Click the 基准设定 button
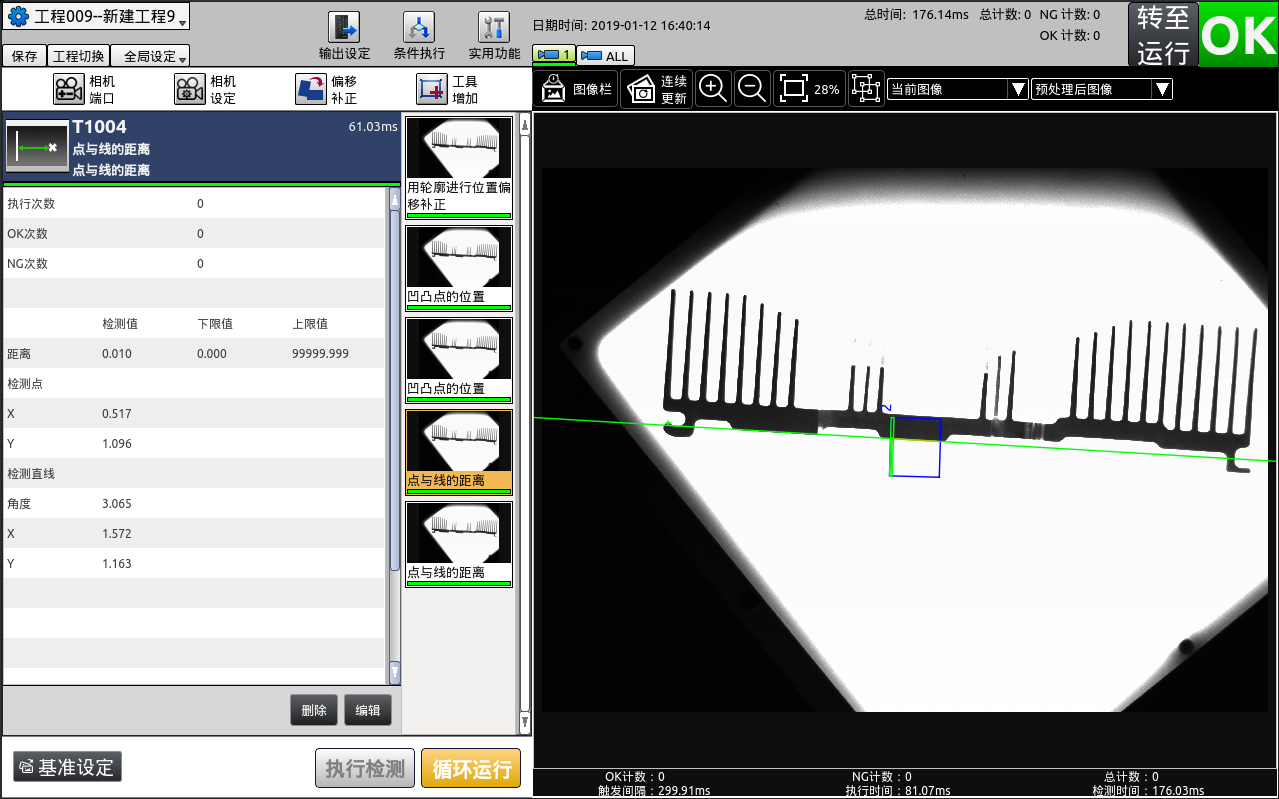Screen dimensions: 1279x799 pos(67,767)
